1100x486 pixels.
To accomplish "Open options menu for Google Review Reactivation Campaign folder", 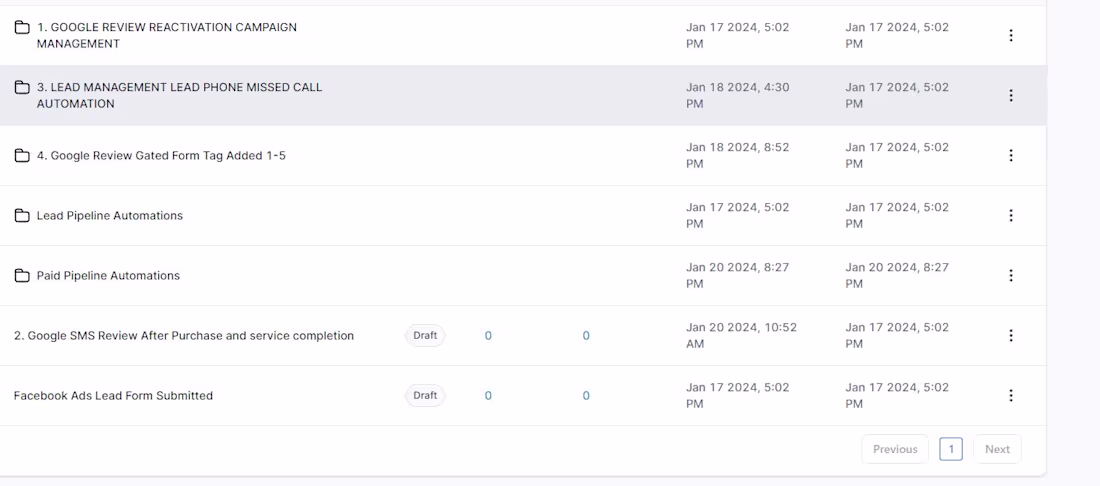I will tap(1011, 36).
